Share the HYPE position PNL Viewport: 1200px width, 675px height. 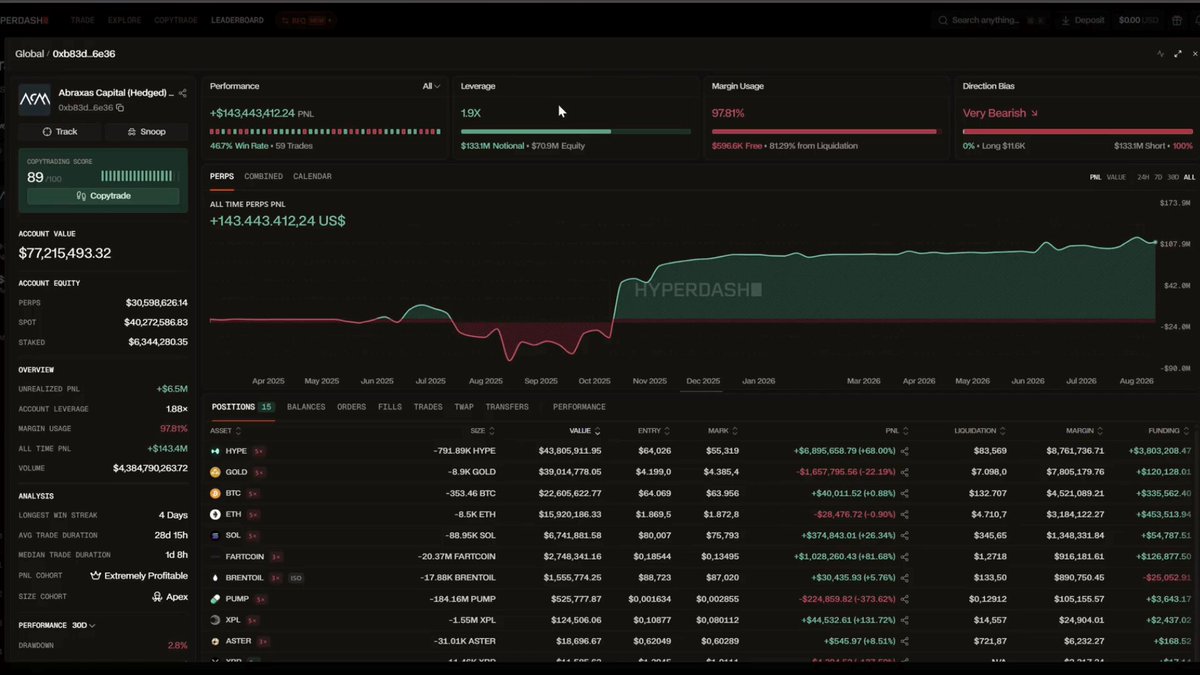coord(905,451)
